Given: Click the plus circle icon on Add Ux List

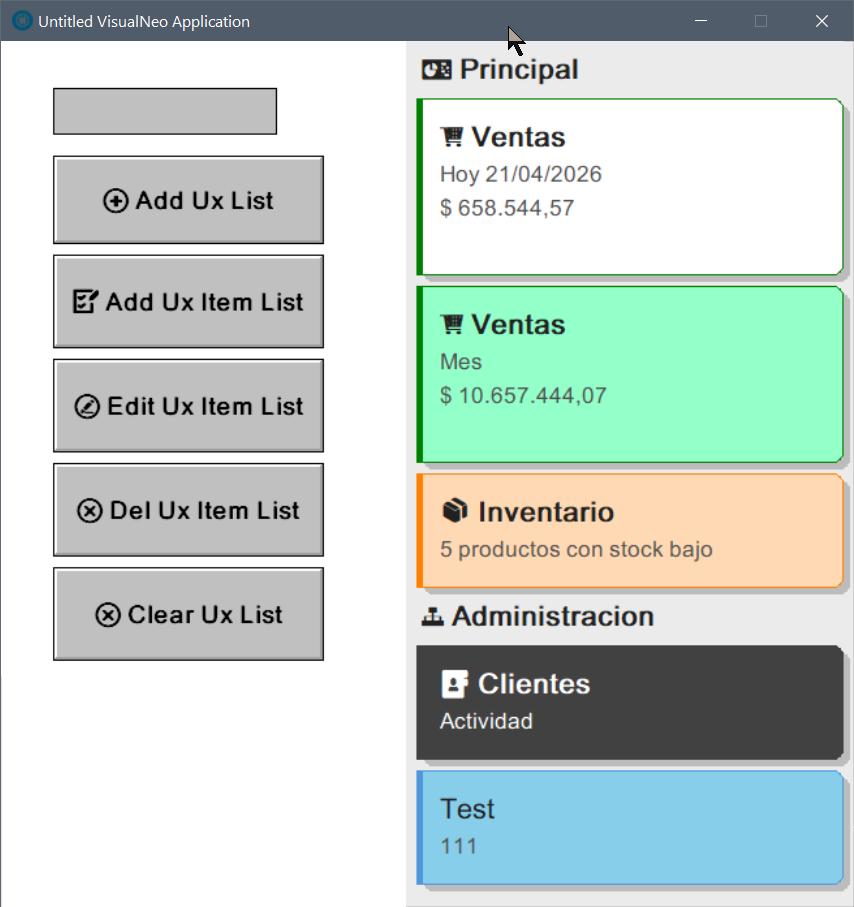Looking at the screenshot, I should [x=115, y=201].
